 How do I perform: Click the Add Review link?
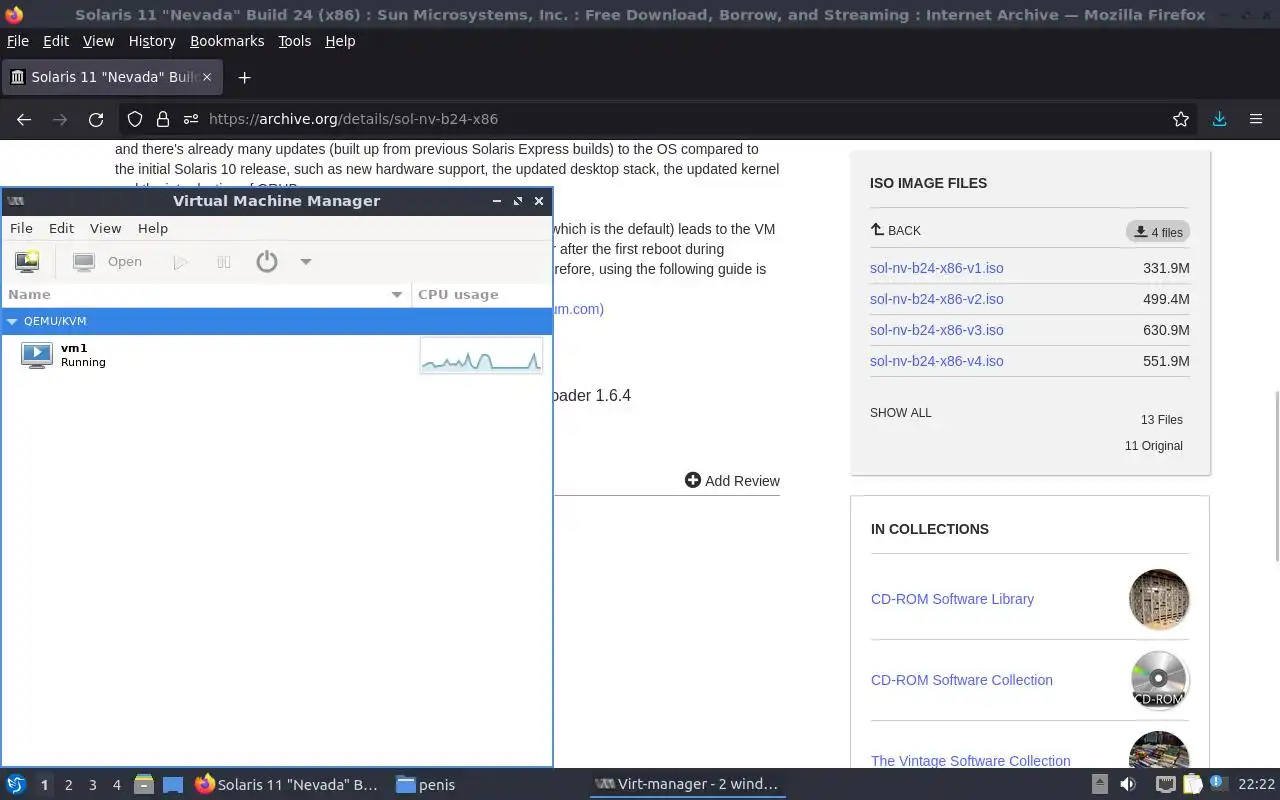coord(732,481)
